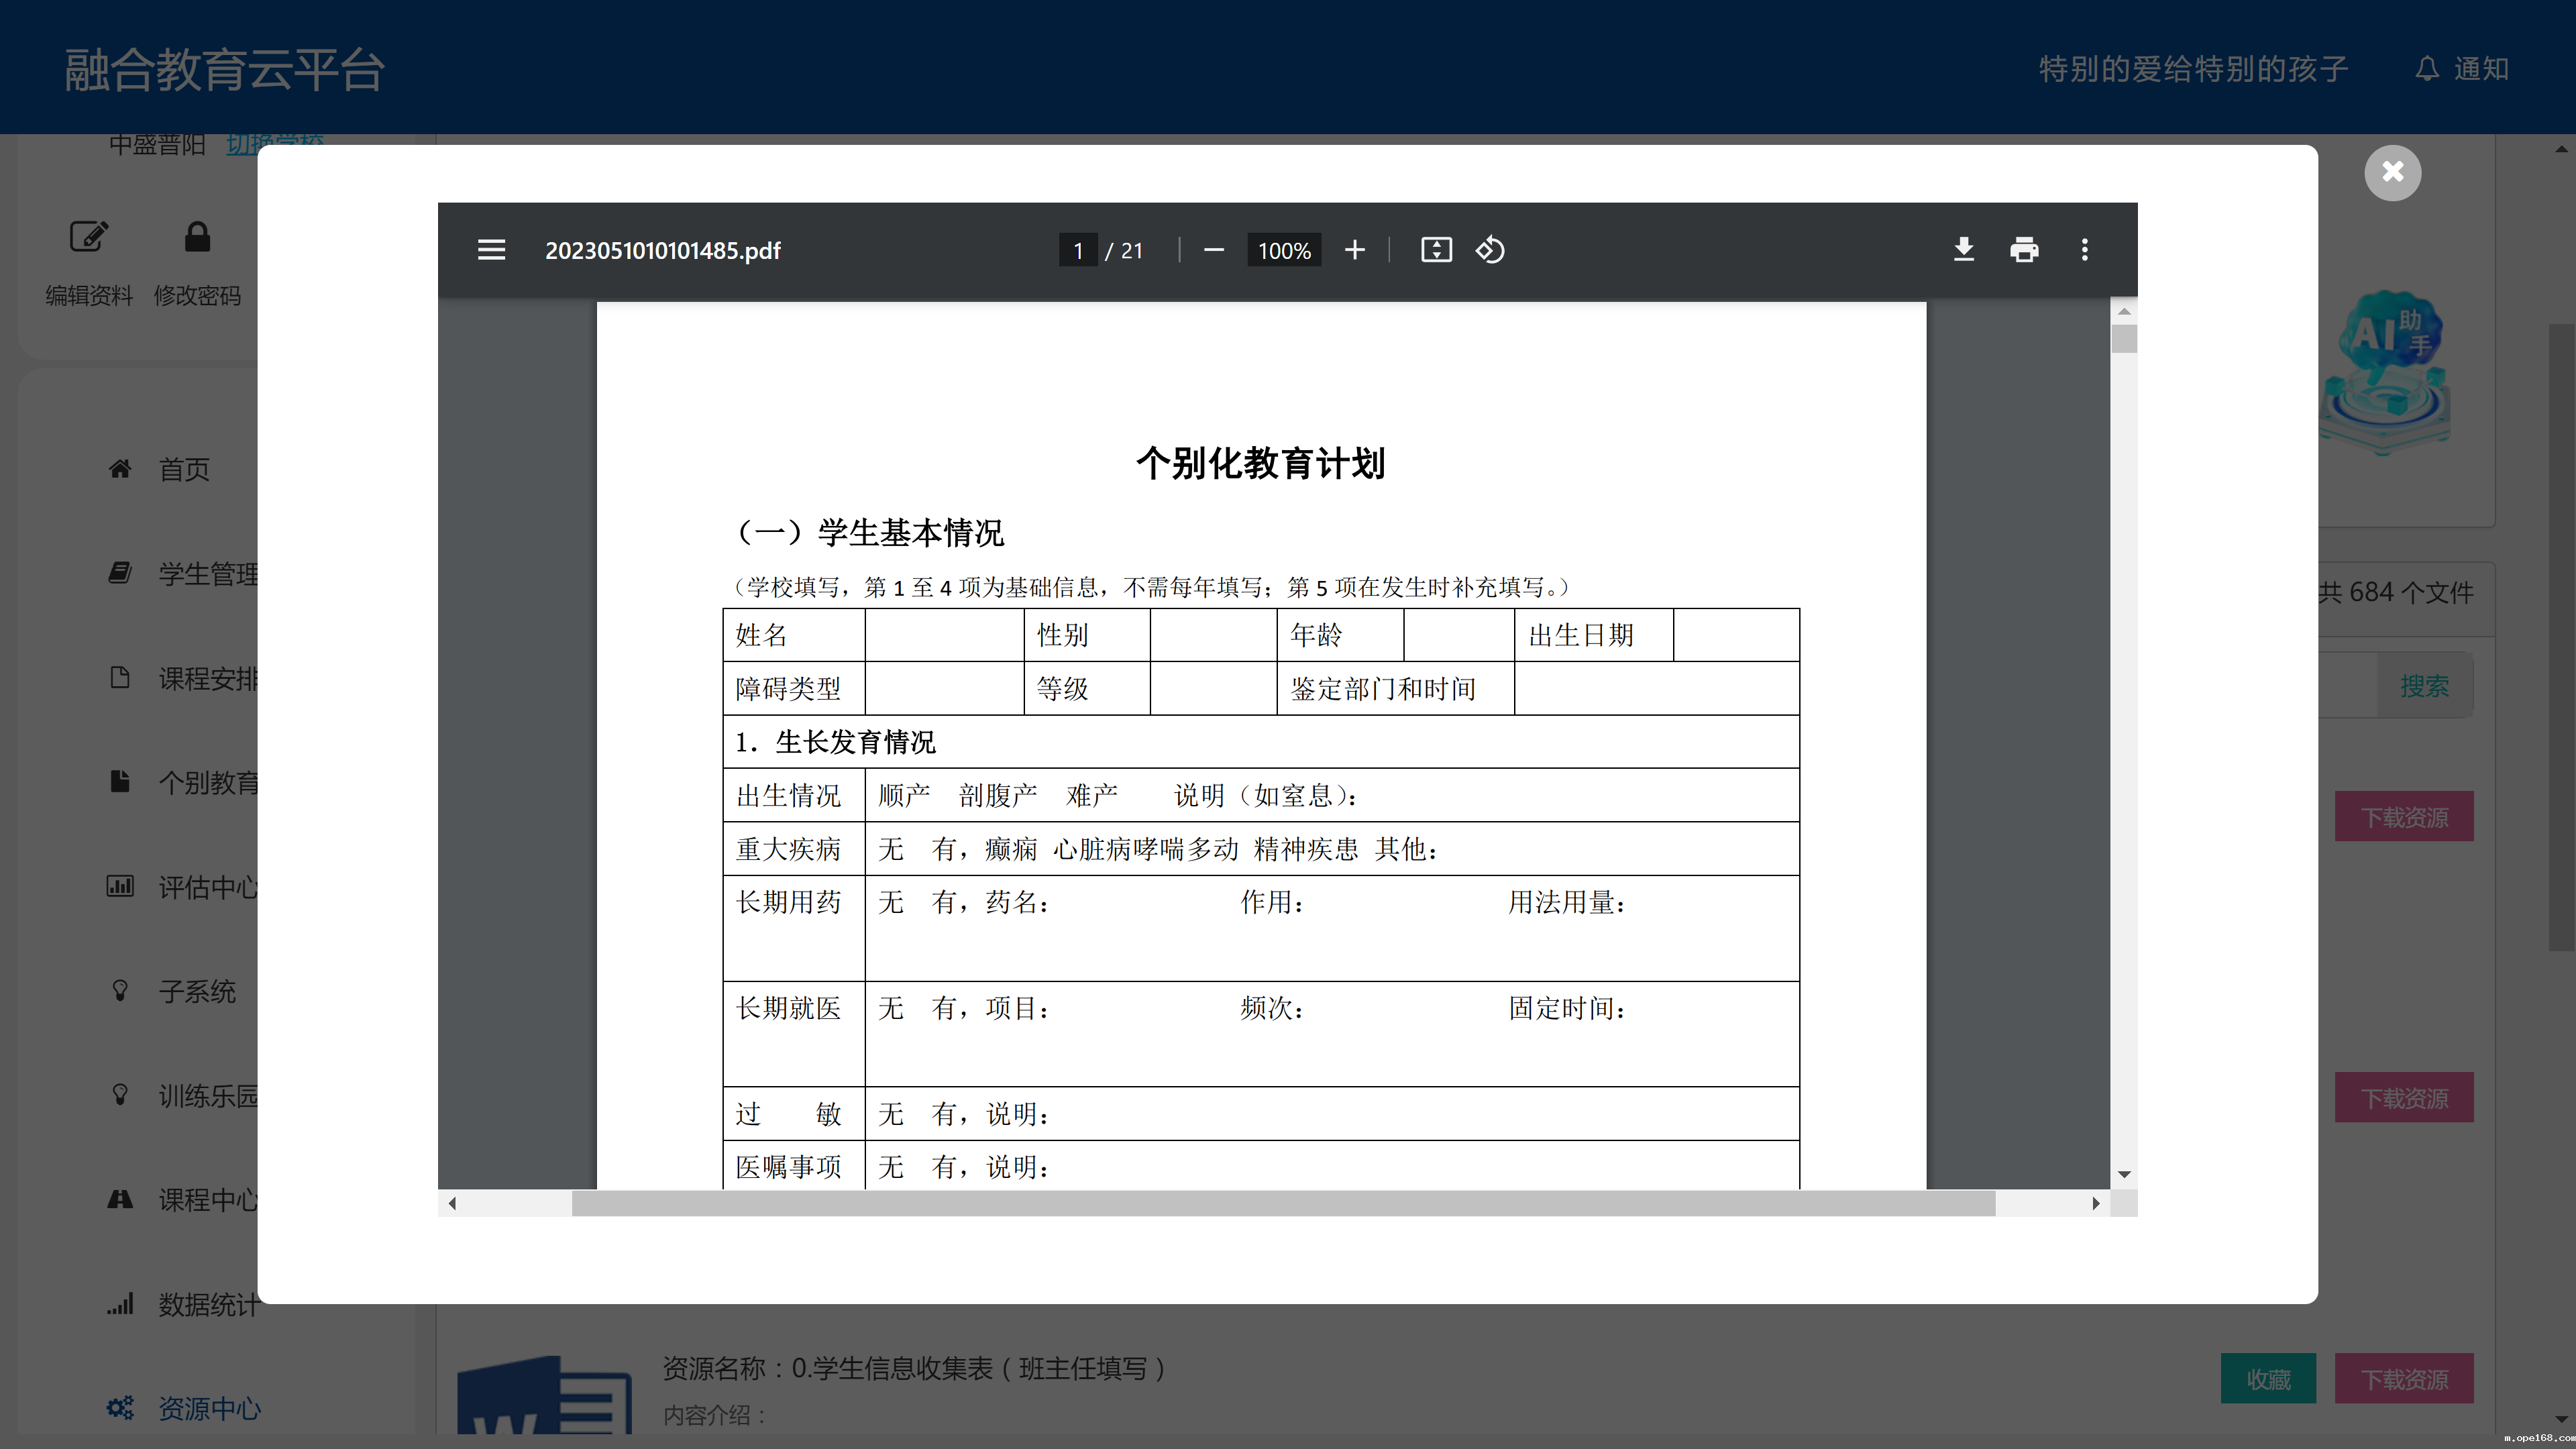2576x1449 pixels.
Task: Zoom in using the plus icon
Action: (1354, 250)
